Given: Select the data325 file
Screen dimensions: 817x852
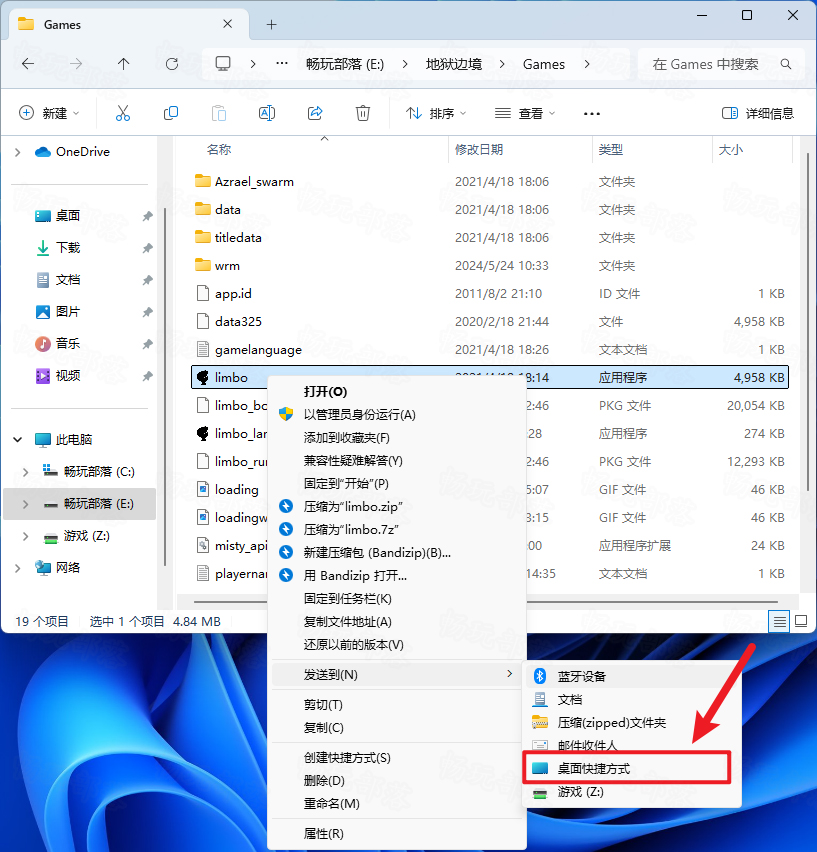Looking at the screenshot, I should (x=490, y=322).
